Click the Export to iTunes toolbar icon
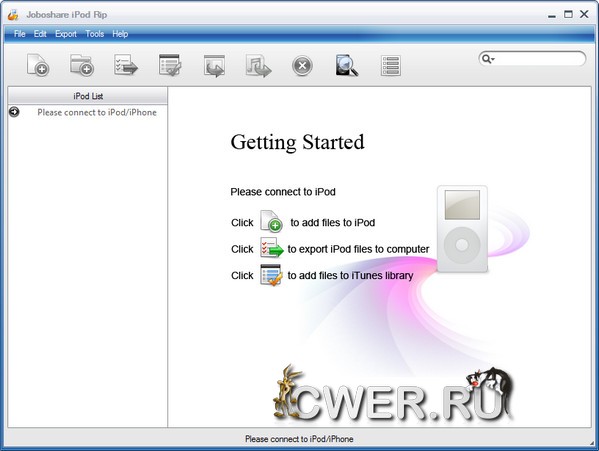 pos(170,65)
